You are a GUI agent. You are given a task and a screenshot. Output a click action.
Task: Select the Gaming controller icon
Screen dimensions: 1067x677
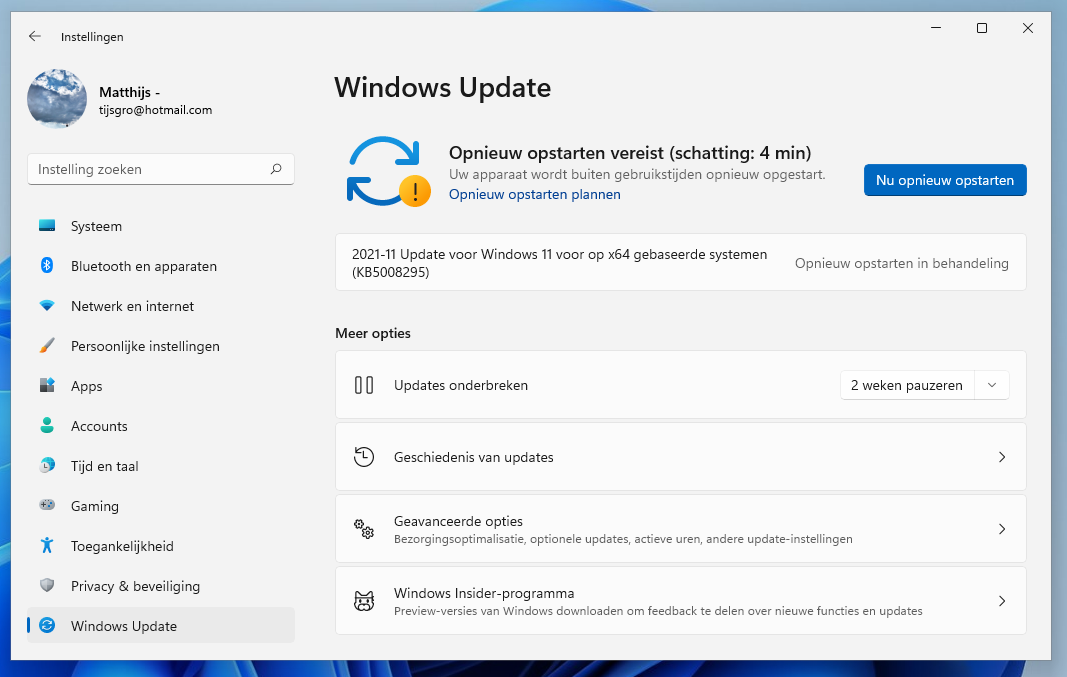click(x=47, y=506)
